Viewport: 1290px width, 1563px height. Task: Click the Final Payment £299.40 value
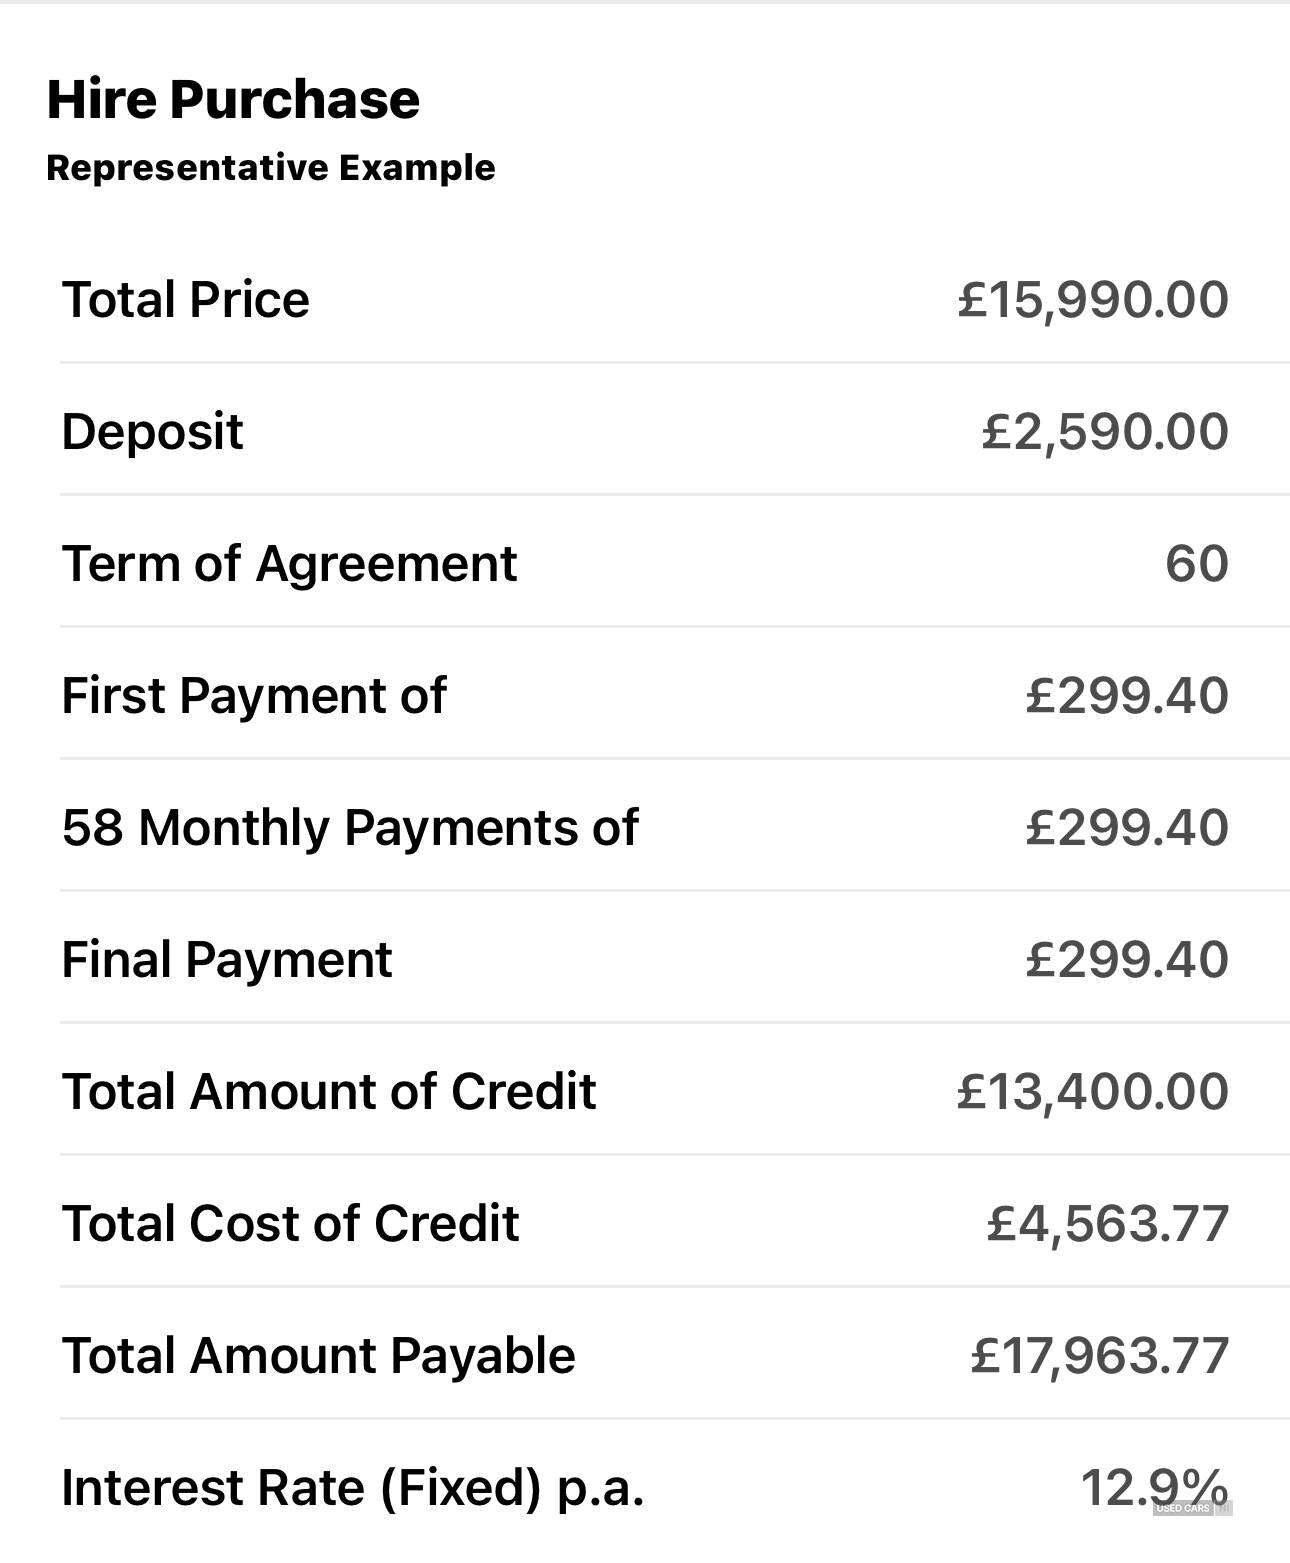pos(1127,960)
